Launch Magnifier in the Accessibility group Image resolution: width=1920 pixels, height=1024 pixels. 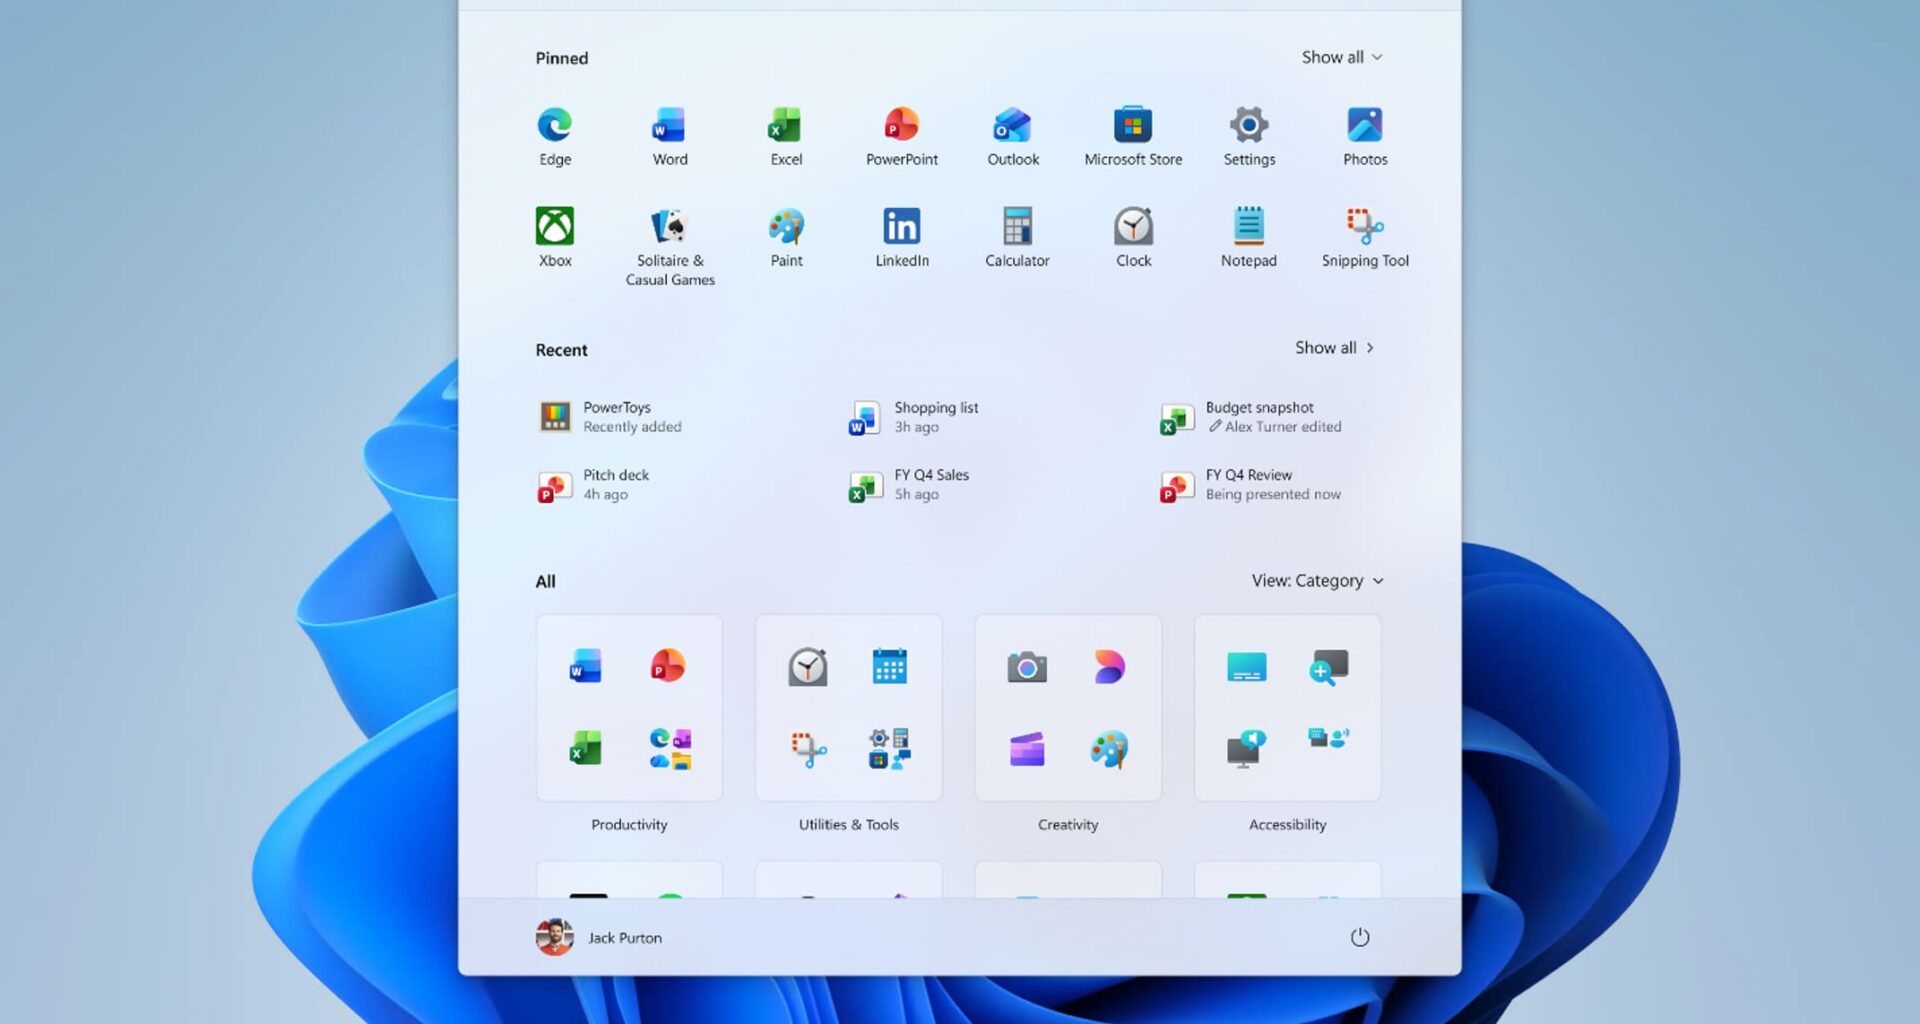click(x=1329, y=667)
